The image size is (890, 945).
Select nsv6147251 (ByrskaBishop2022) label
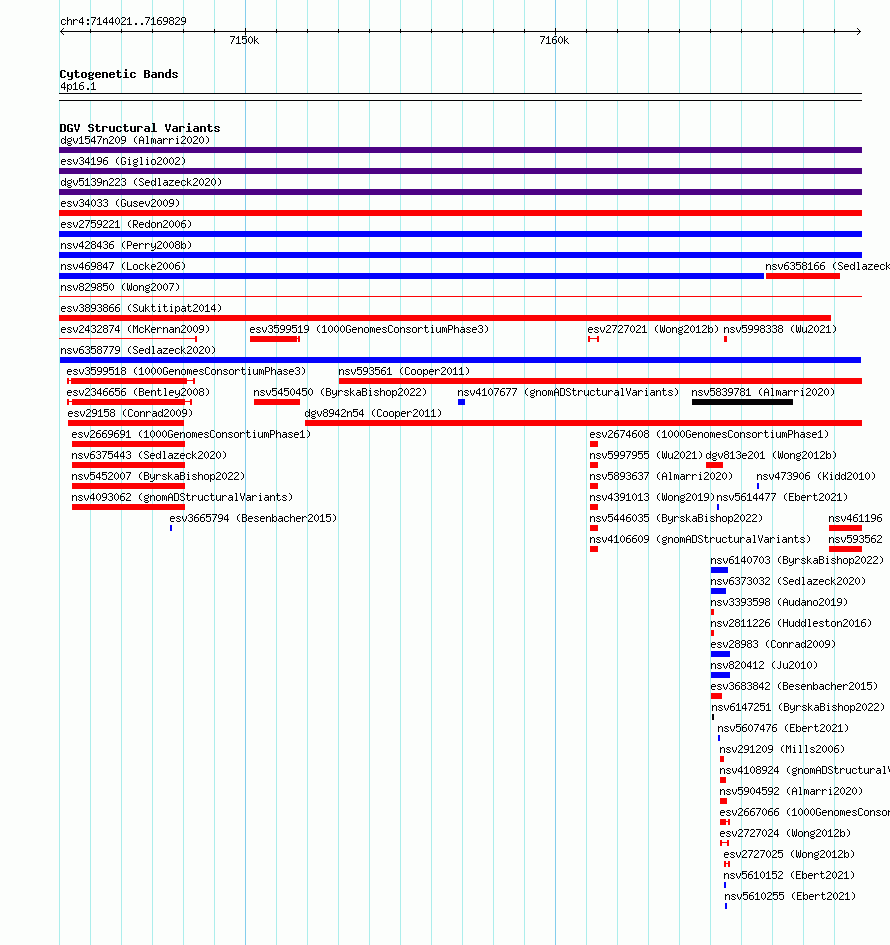click(798, 708)
